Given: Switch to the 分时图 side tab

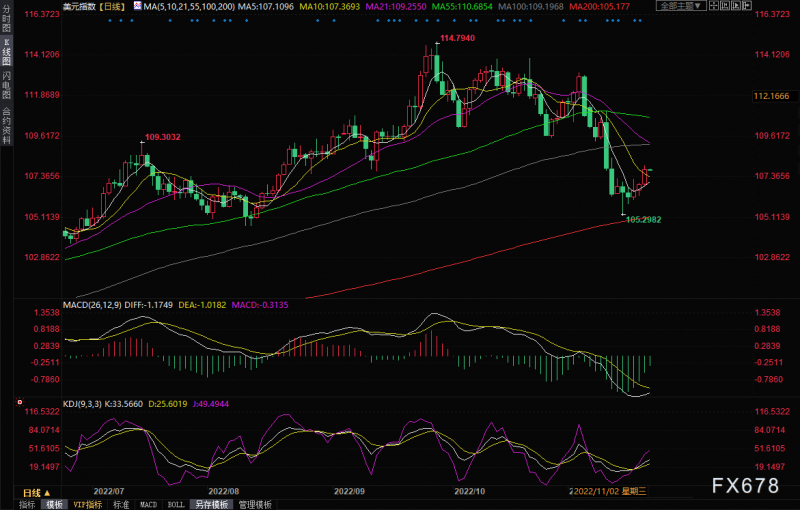Looking at the screenshot, I should (6, 19).
